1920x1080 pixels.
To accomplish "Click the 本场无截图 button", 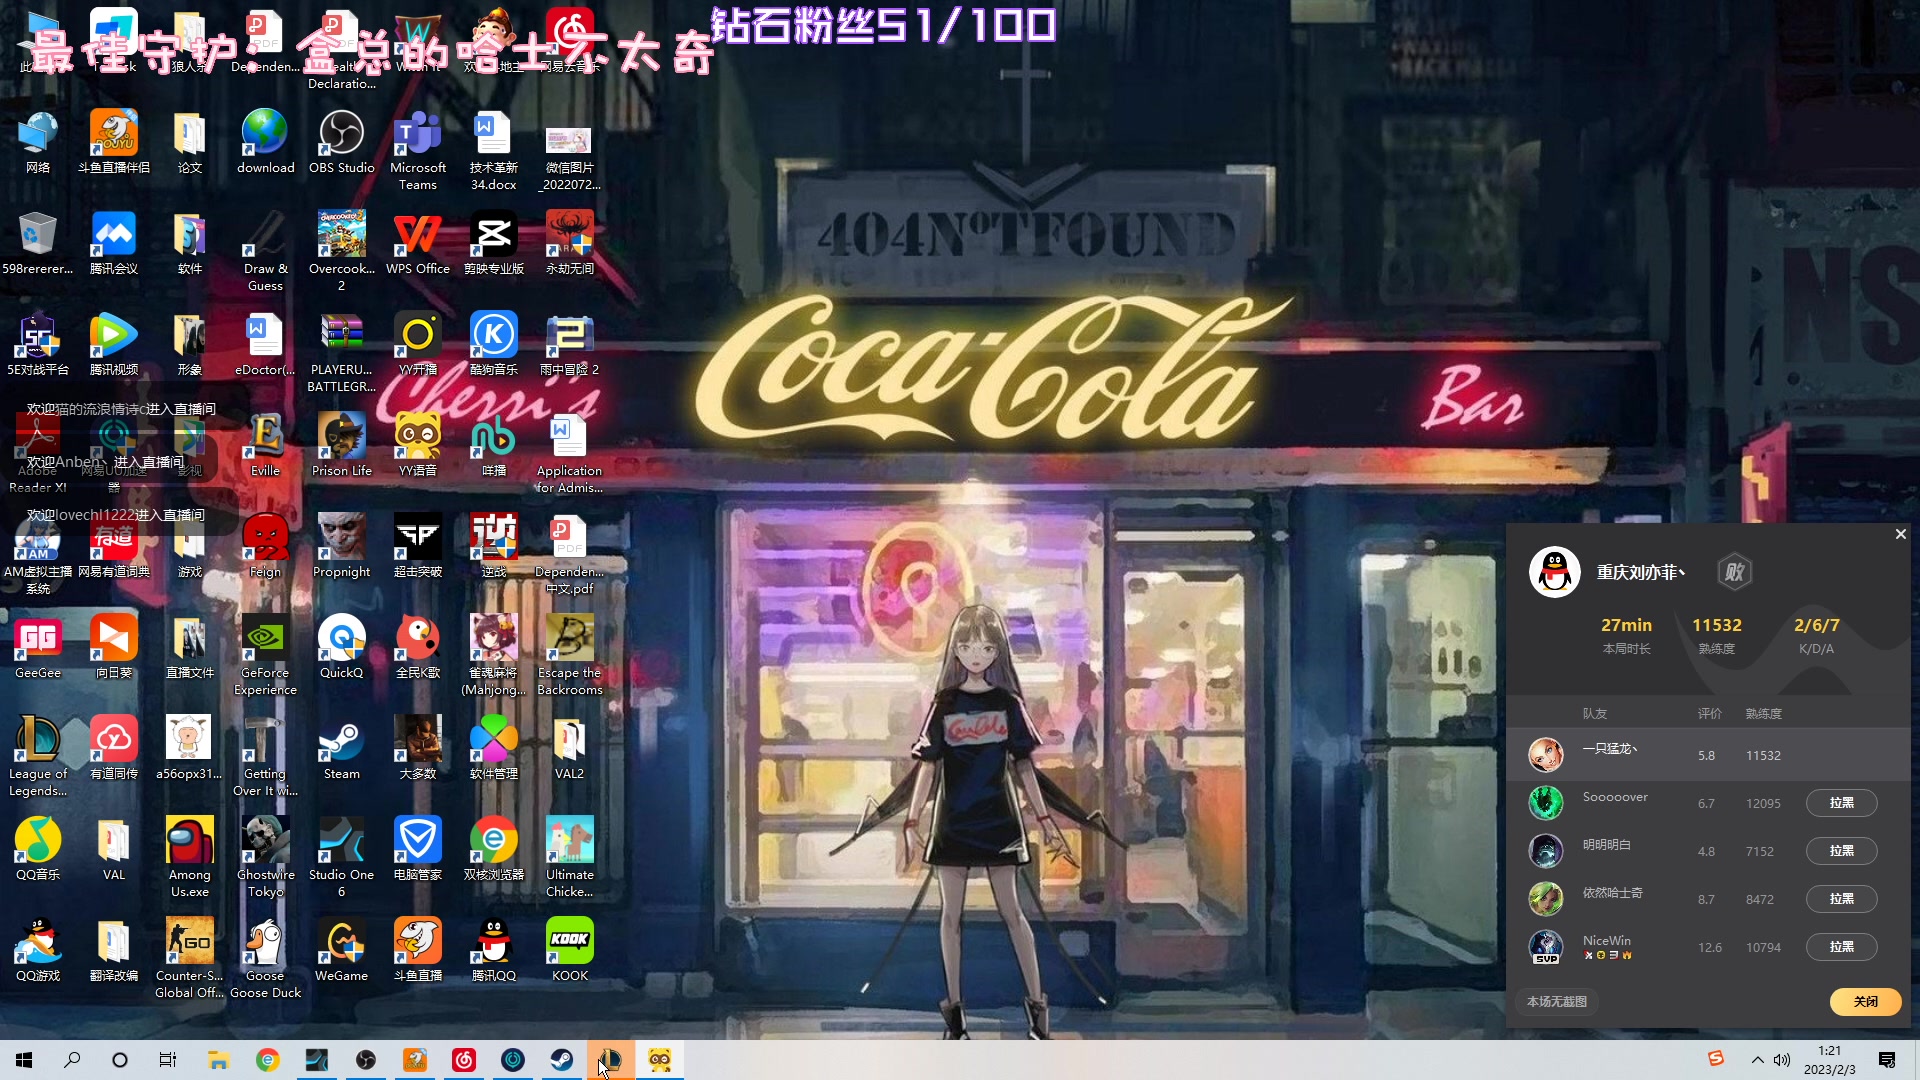I will (1556, 1001).
